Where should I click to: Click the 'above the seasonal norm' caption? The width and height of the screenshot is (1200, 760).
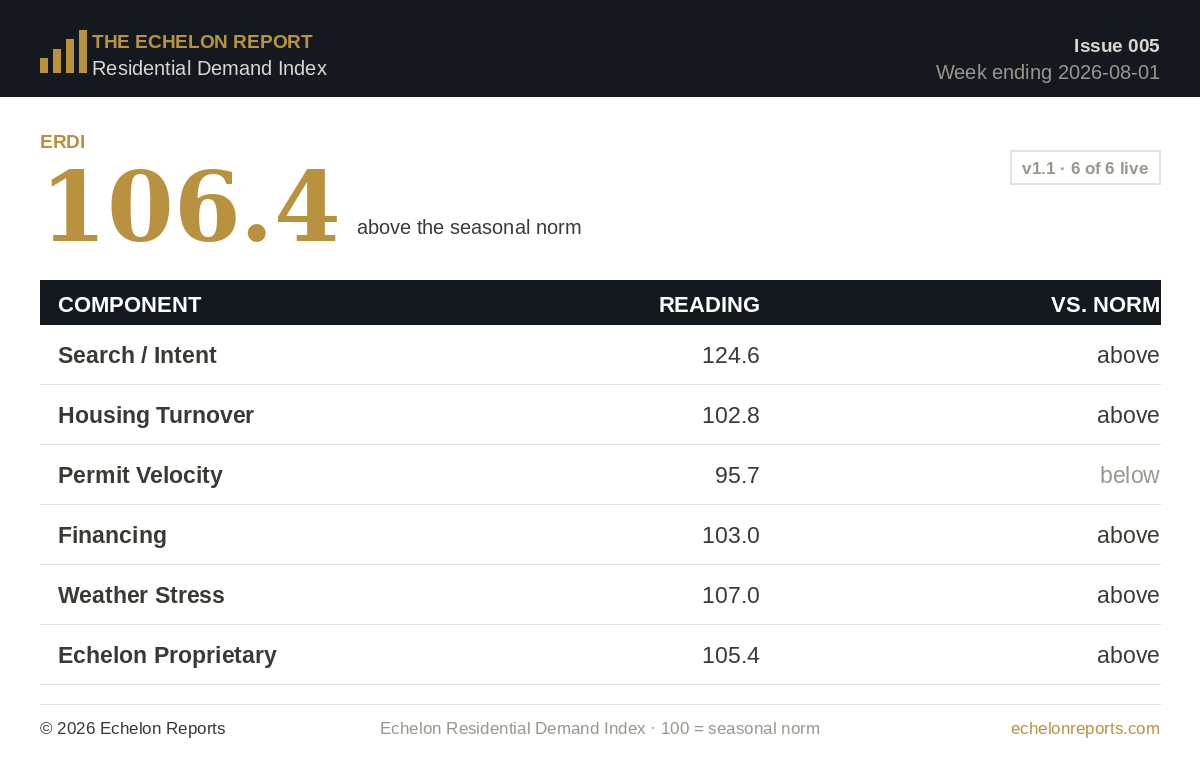[469, 227]
